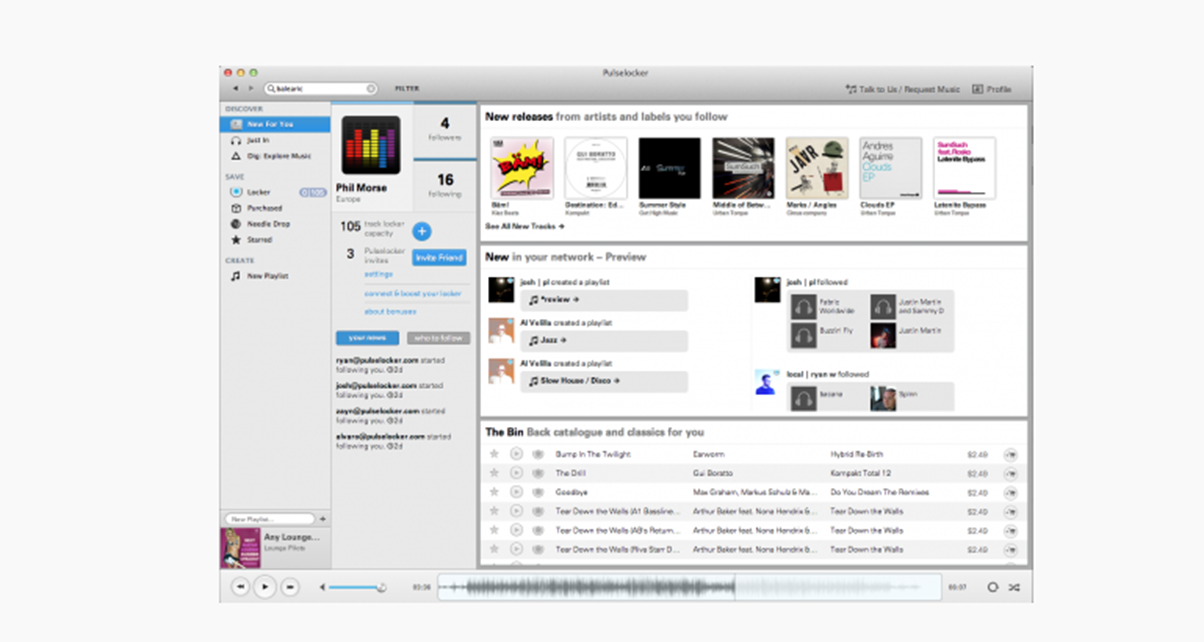Play the track The Drill
Image resolution: width=1204 pixels, height=642 pixels.
coord(516,473)
